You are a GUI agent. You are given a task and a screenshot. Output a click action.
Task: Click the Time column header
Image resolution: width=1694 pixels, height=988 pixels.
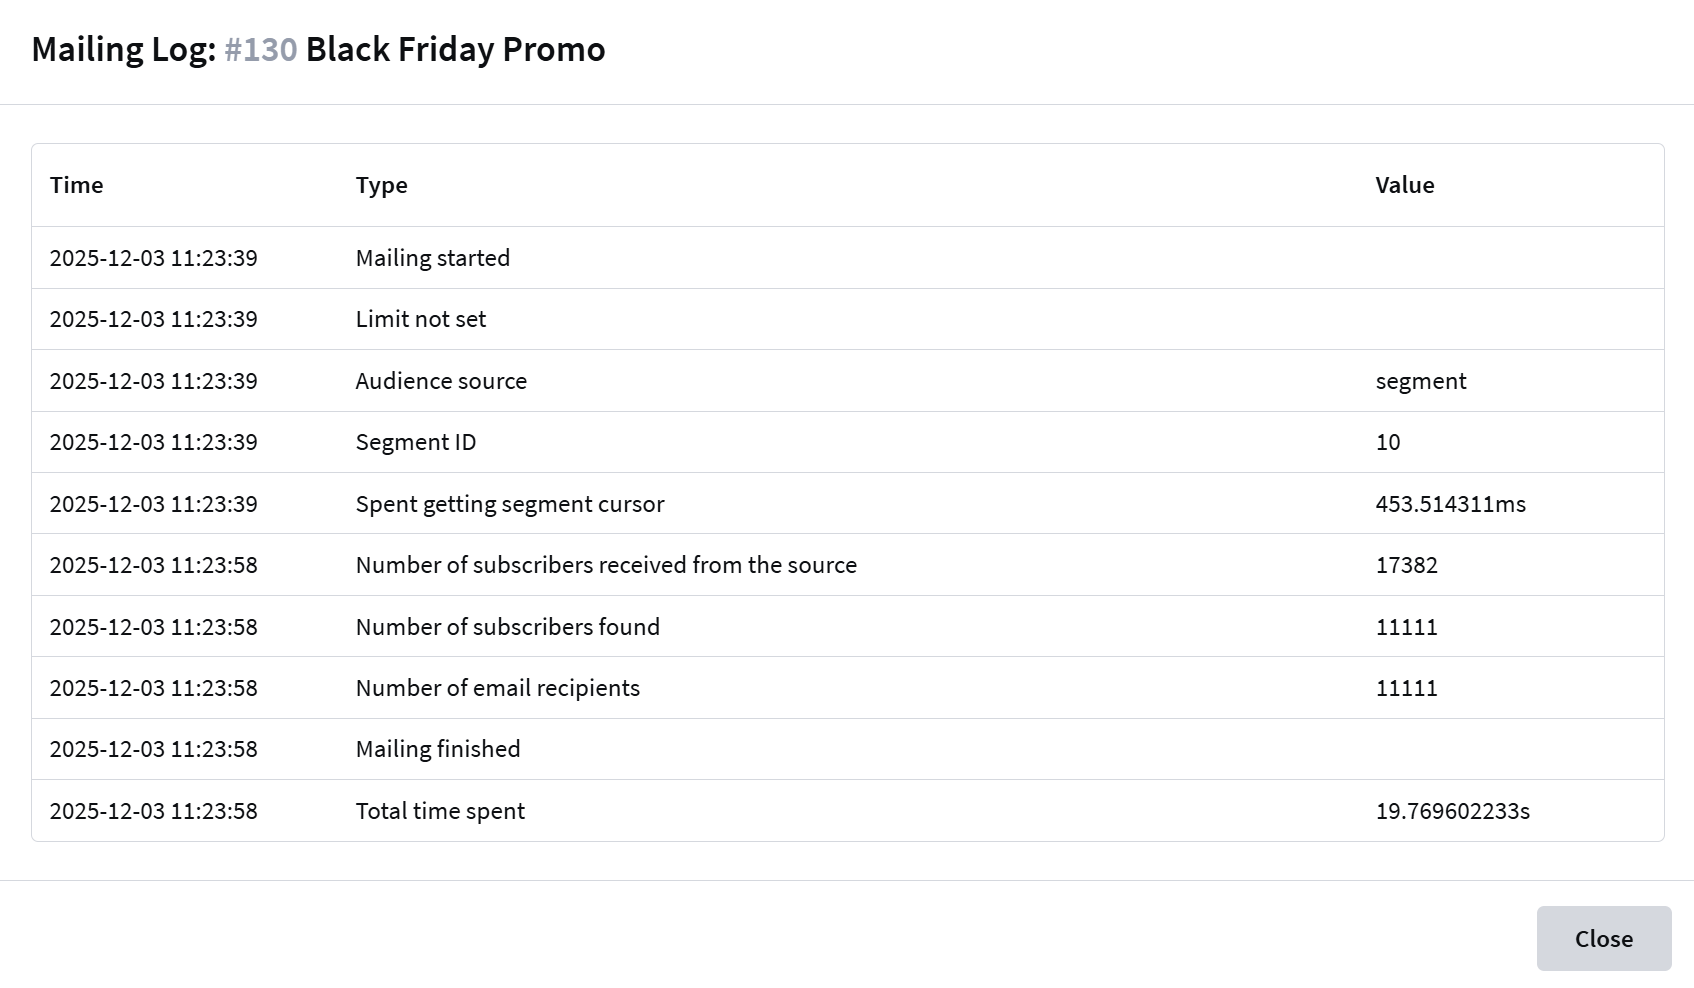tap(77, 185)
